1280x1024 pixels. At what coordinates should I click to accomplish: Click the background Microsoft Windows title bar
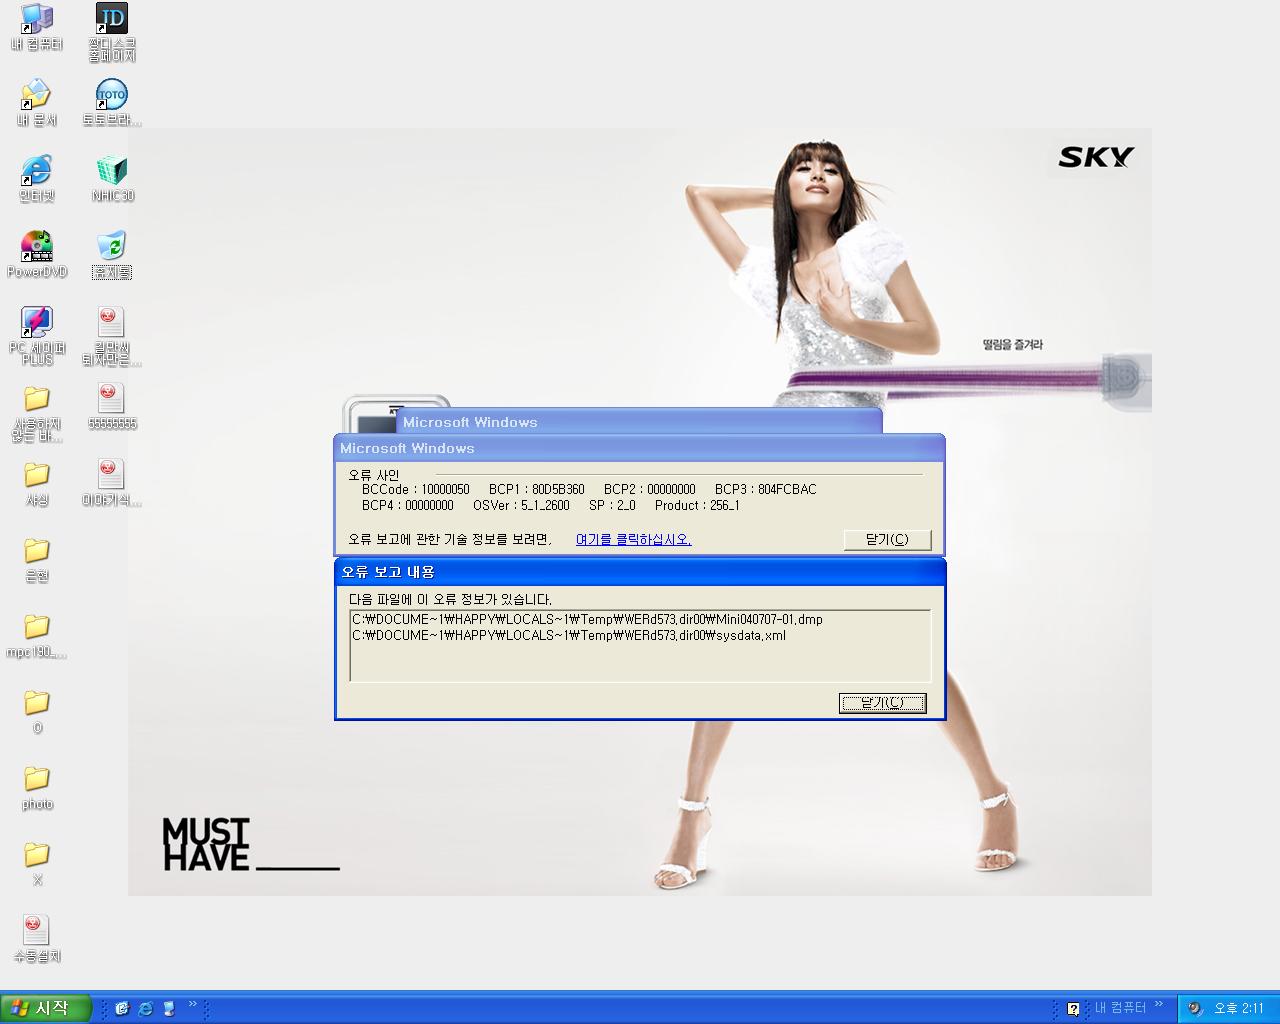(639, 422)
